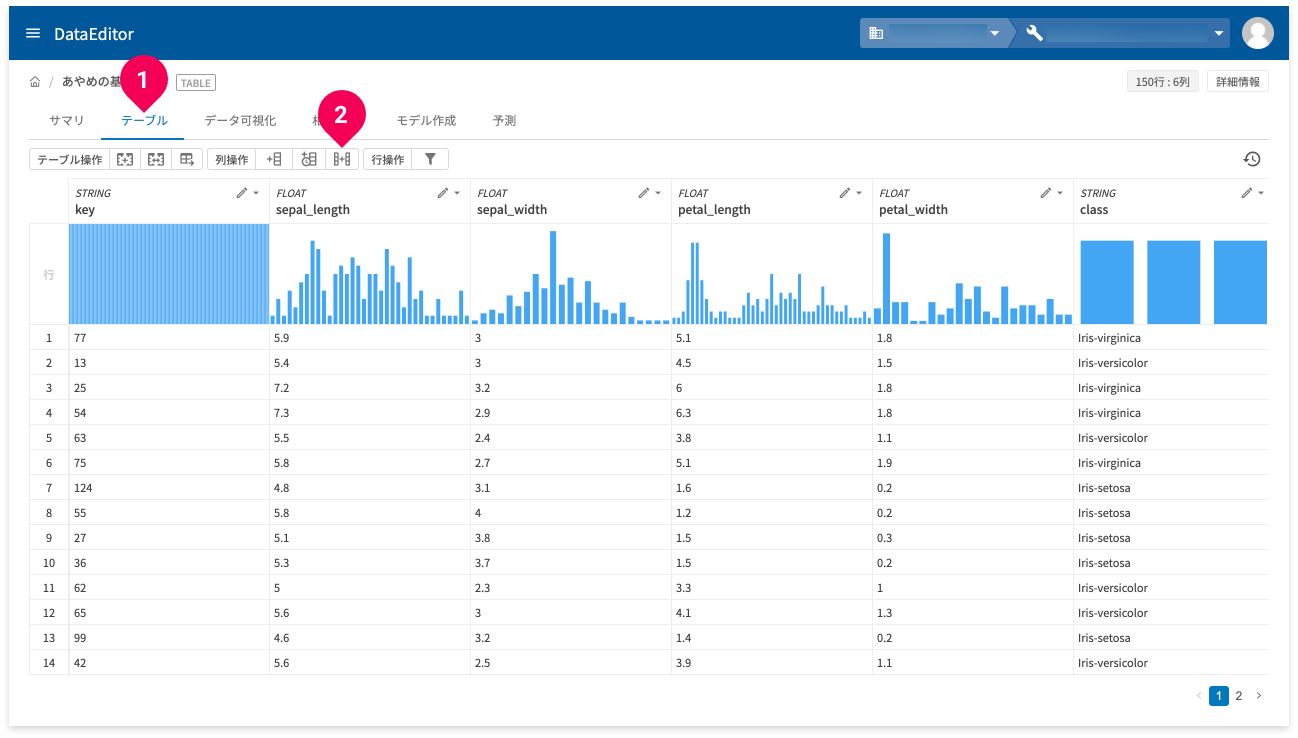The width and height of the screenshot is (1298, 738).
Task: Go to page 2
Action: click(x=1238, y=696)
